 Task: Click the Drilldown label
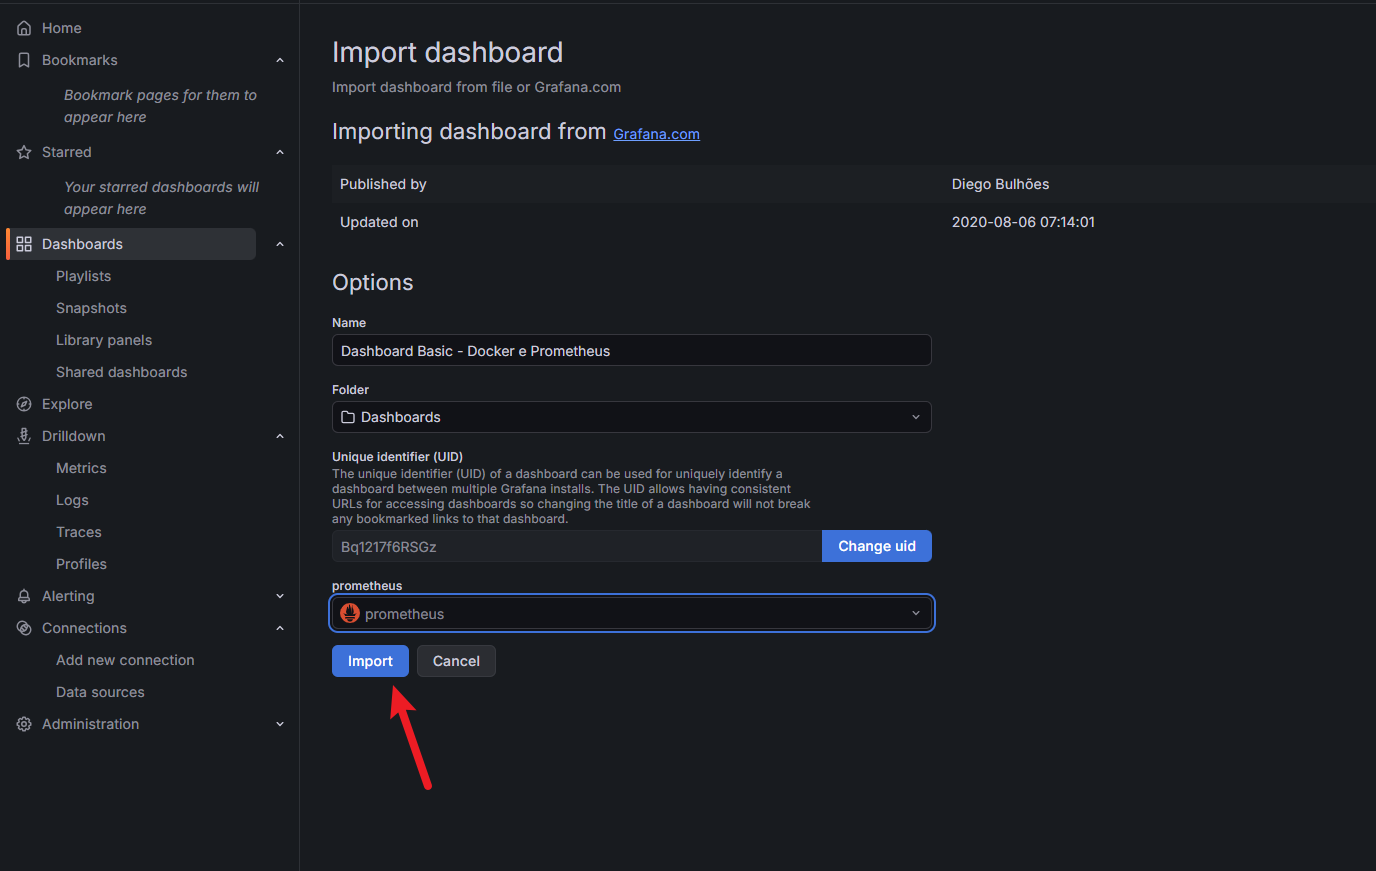[74, 436]
